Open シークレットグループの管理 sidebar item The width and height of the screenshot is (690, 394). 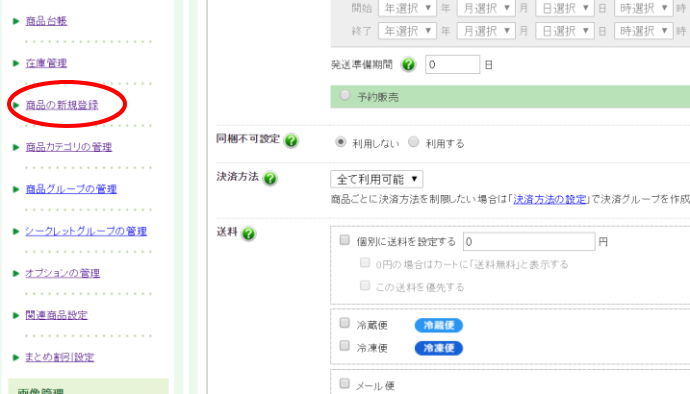(x=86, y=231)
